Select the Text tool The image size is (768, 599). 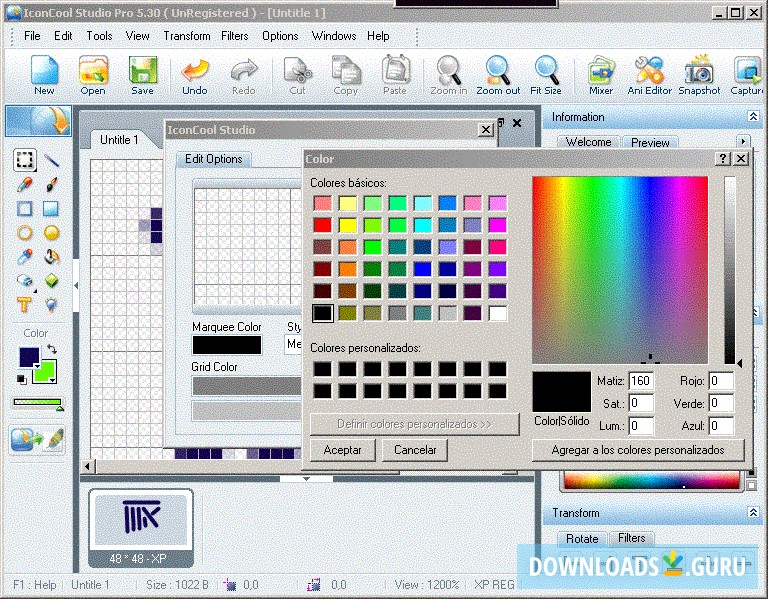tap(24, 305)
